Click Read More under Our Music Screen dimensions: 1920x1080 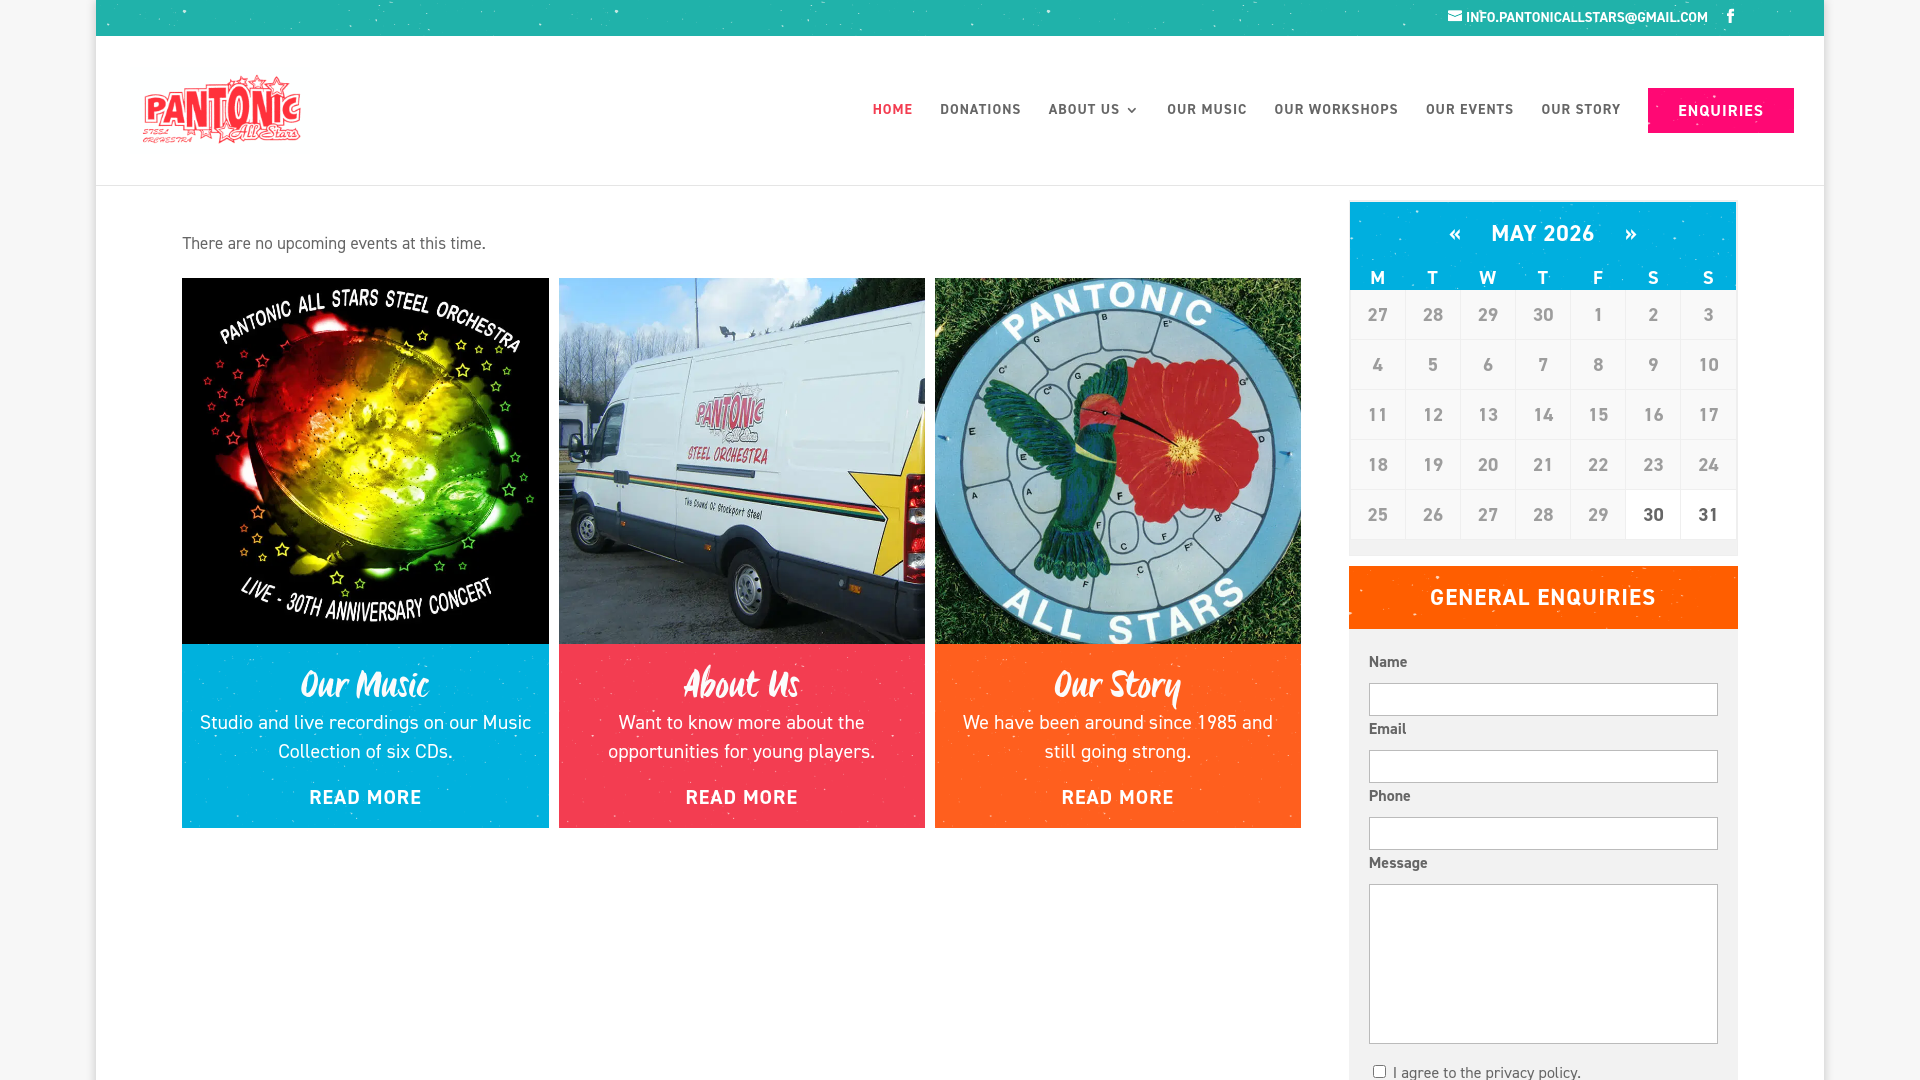[365, 797]
